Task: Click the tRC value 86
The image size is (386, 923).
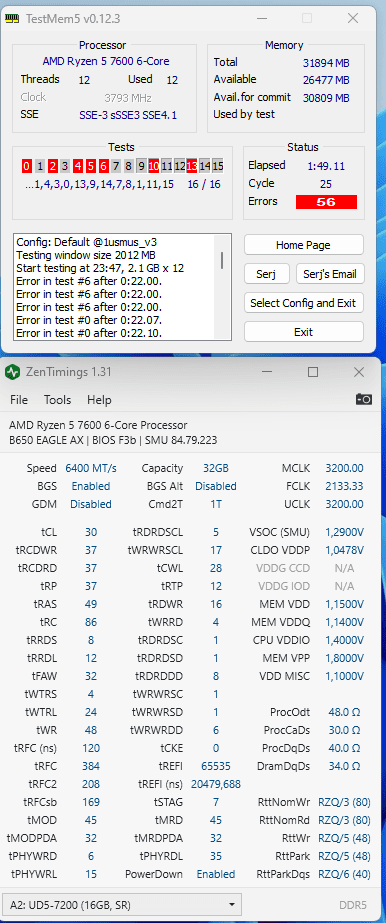Action: click(x=91, y=622)
